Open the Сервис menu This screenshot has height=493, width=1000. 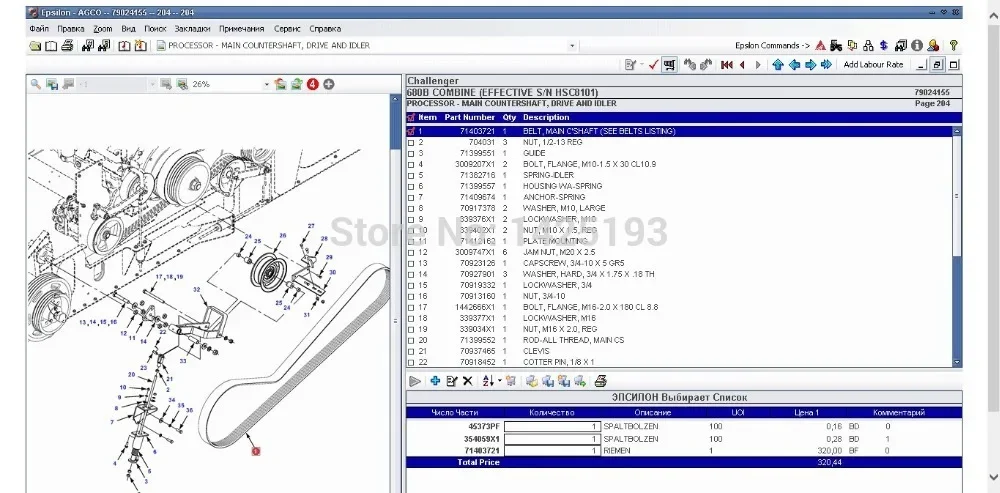[288, 29]
